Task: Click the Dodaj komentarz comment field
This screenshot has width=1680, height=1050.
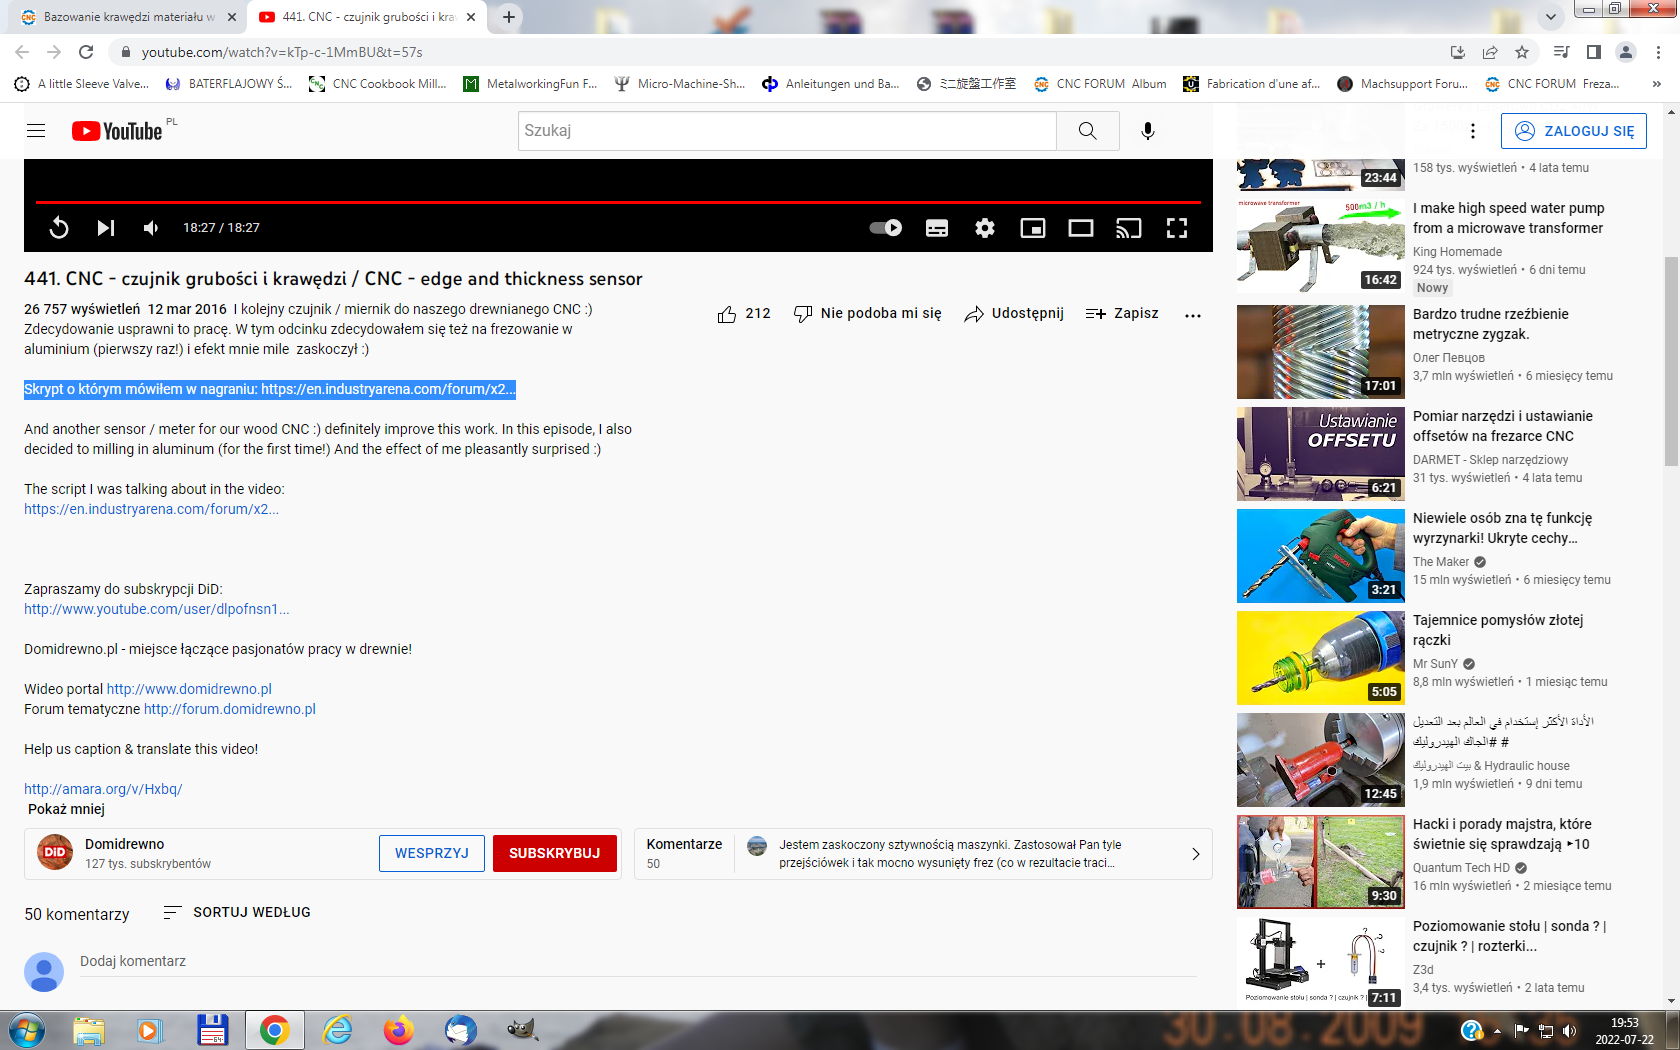Action: tap(638, 962)
